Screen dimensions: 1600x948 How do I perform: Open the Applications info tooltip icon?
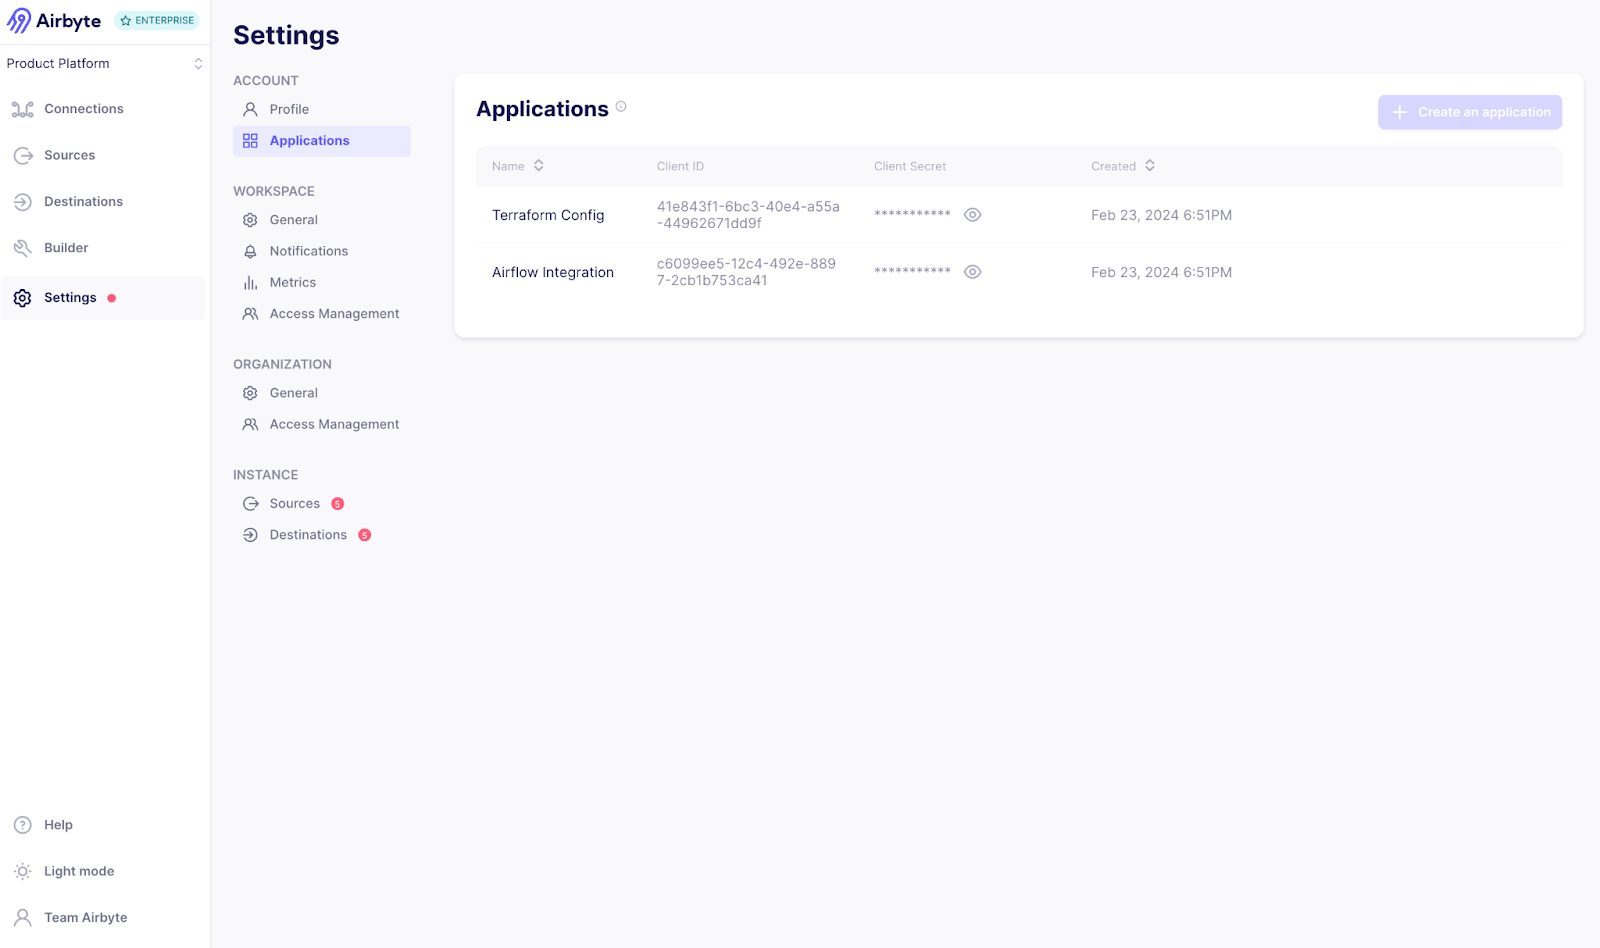[x=622, y=107]
